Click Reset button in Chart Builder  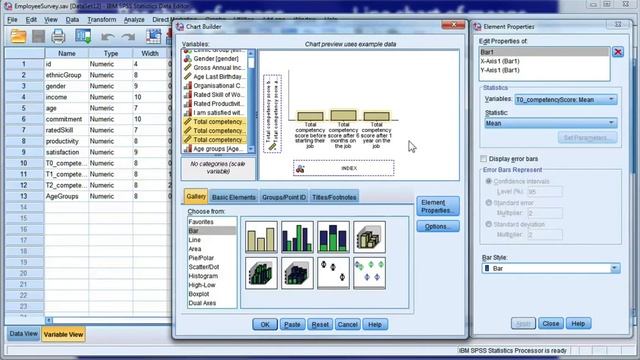click(320, 324)
